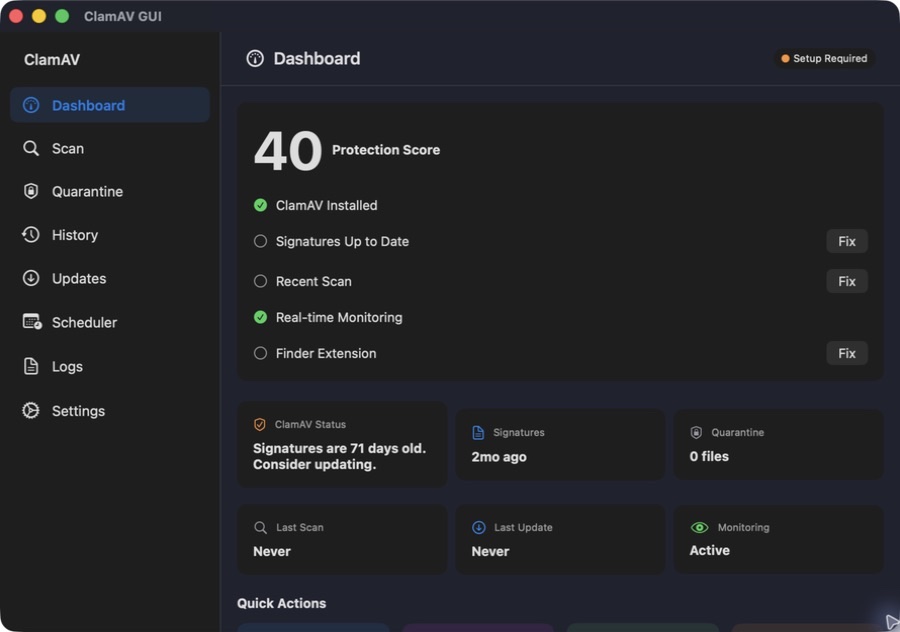Image resolution: width=900 pixels, height=632 pixels.
Task: Click the Last Scan magnifier icon
Action: pos(260,528)
